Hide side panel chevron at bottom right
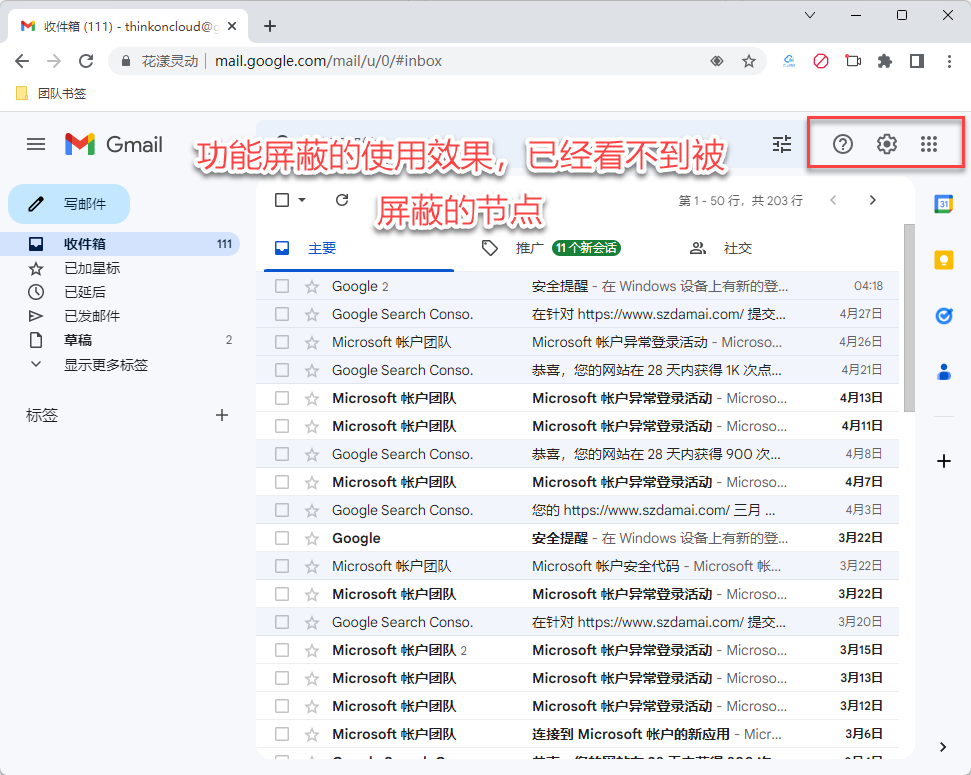Viewport: 971px width, 775px height. coord(943,747)
